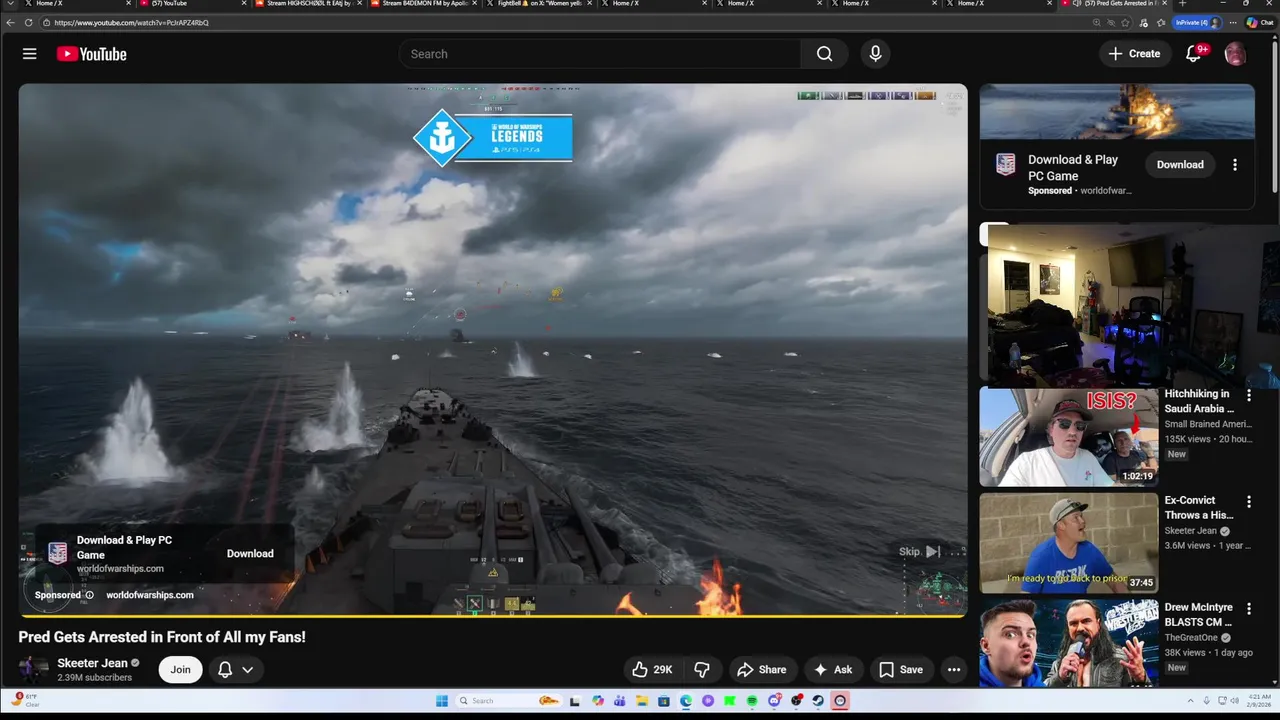Save video to a playlist

(900, 670)
